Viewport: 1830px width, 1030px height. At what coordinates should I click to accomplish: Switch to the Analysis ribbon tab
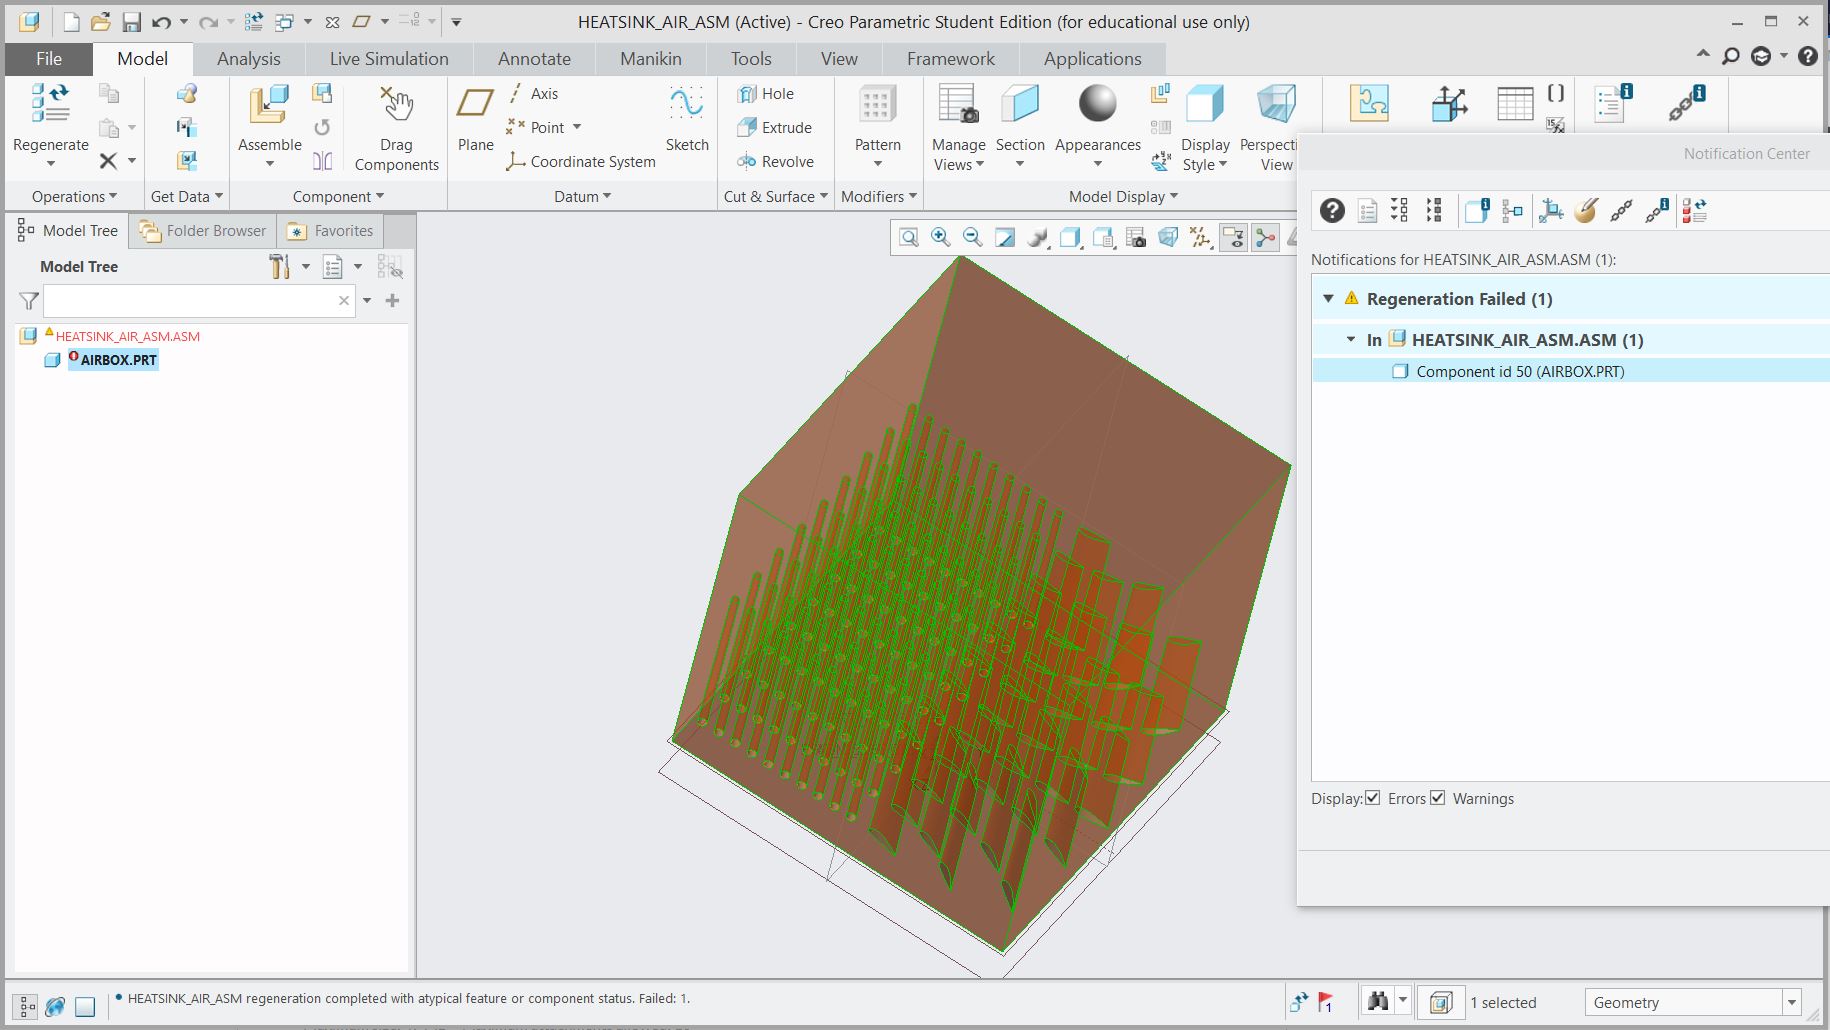pos(248,59)
